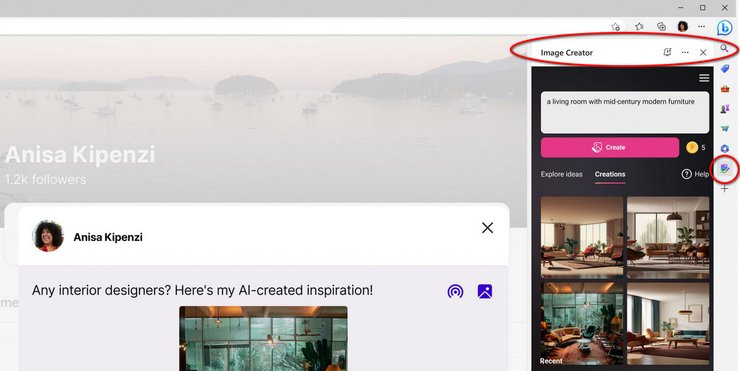Click Anisa Kipenzi's profile picture in the post
Image resolution: width=740 pixels, height=371 pixels.
[x=48, y=236]
